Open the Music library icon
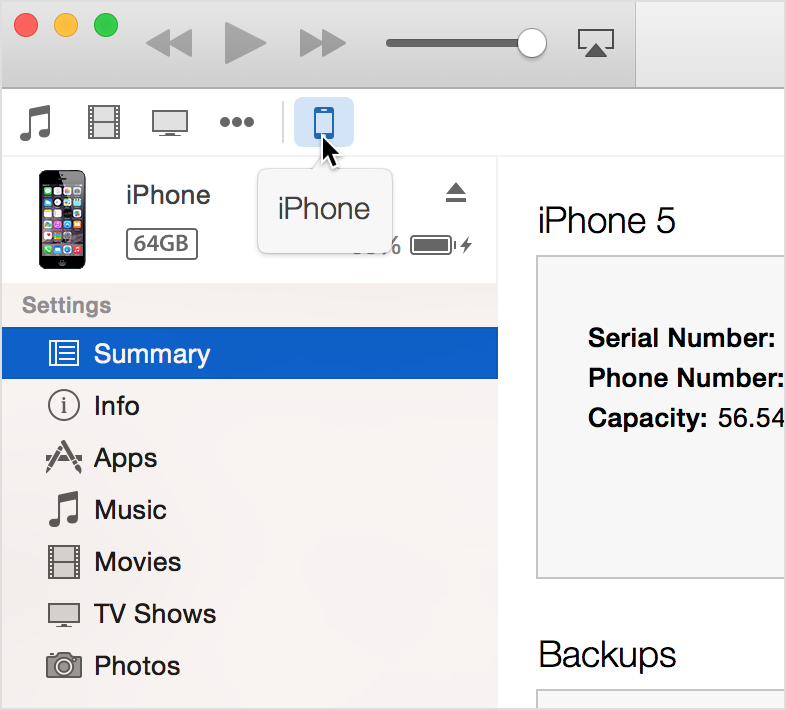Image resolution: width=786 pixels, height=710 pixels. [x=36, y=122]
